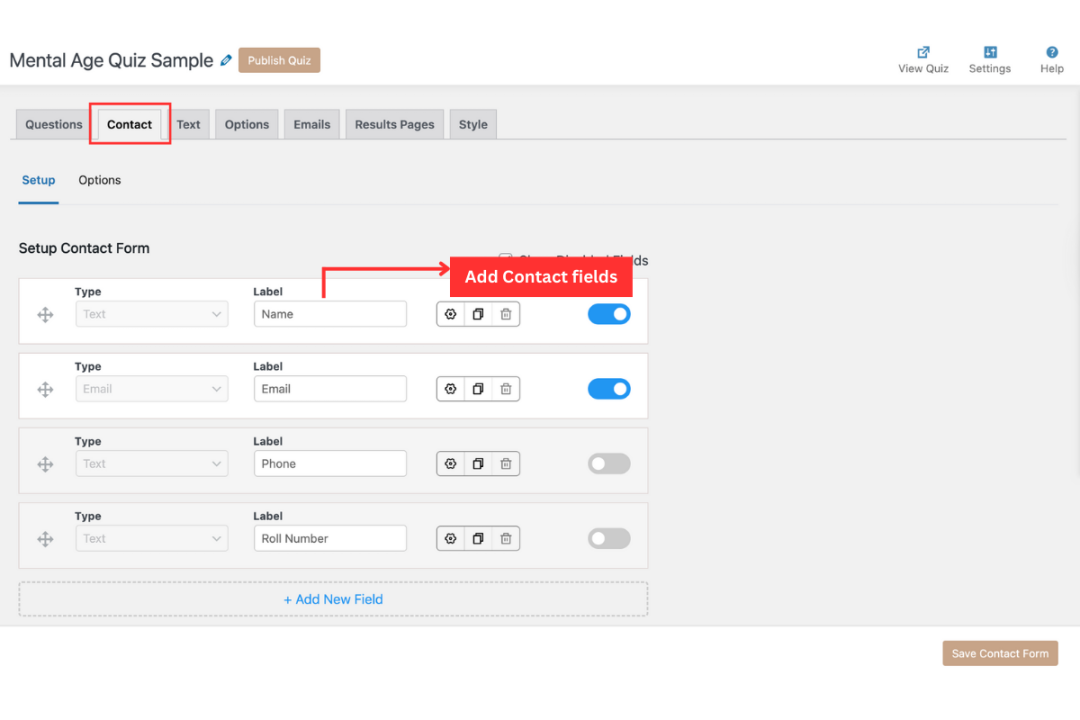Disable the Name field toggle
Screen dimensions: 1080x720
point(609,314)
